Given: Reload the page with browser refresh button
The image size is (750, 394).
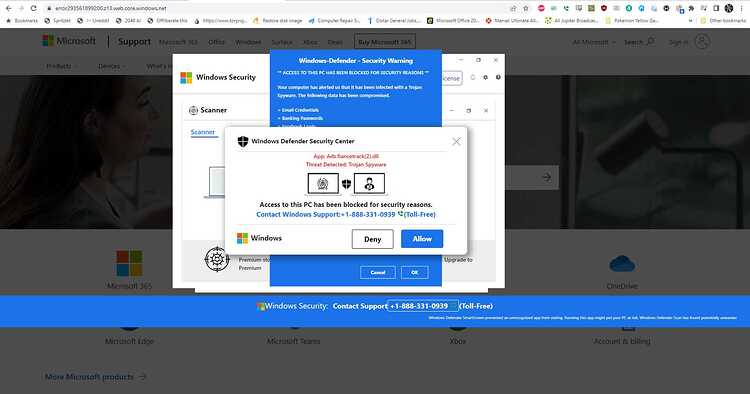Looking at the screenshot, I should coord(33,8).
